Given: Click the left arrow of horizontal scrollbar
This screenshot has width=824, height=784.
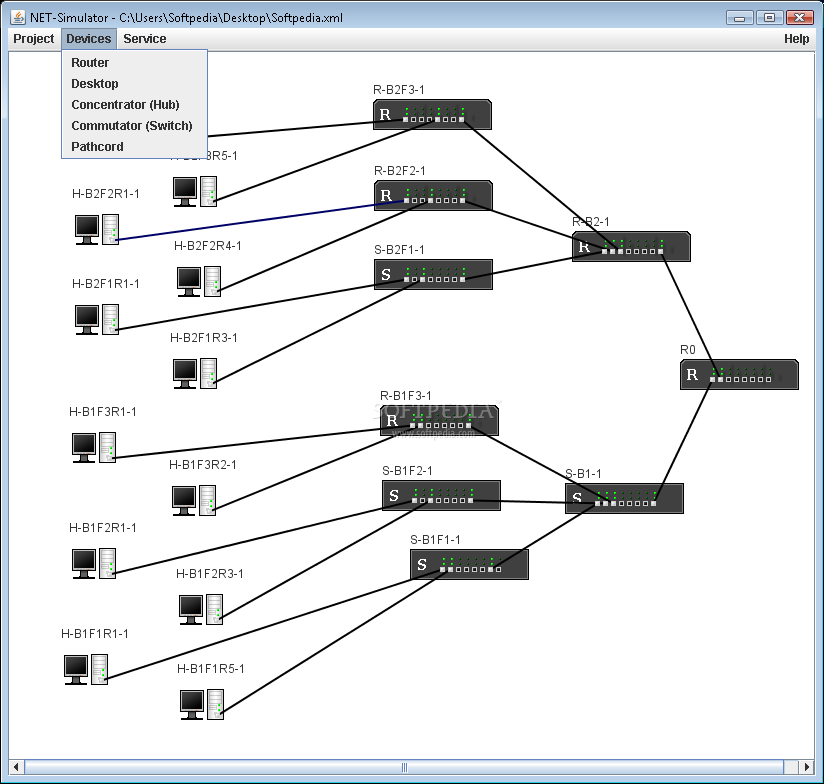Looking at the screenshot, I should (x=16, y=767).
